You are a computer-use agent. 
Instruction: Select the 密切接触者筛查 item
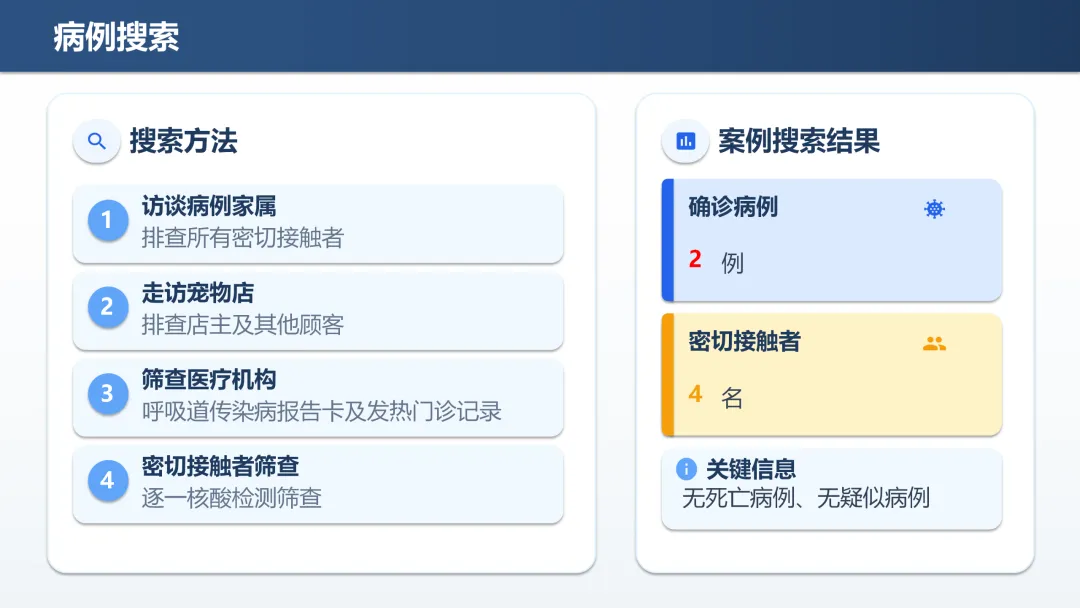tap(318, 483)
